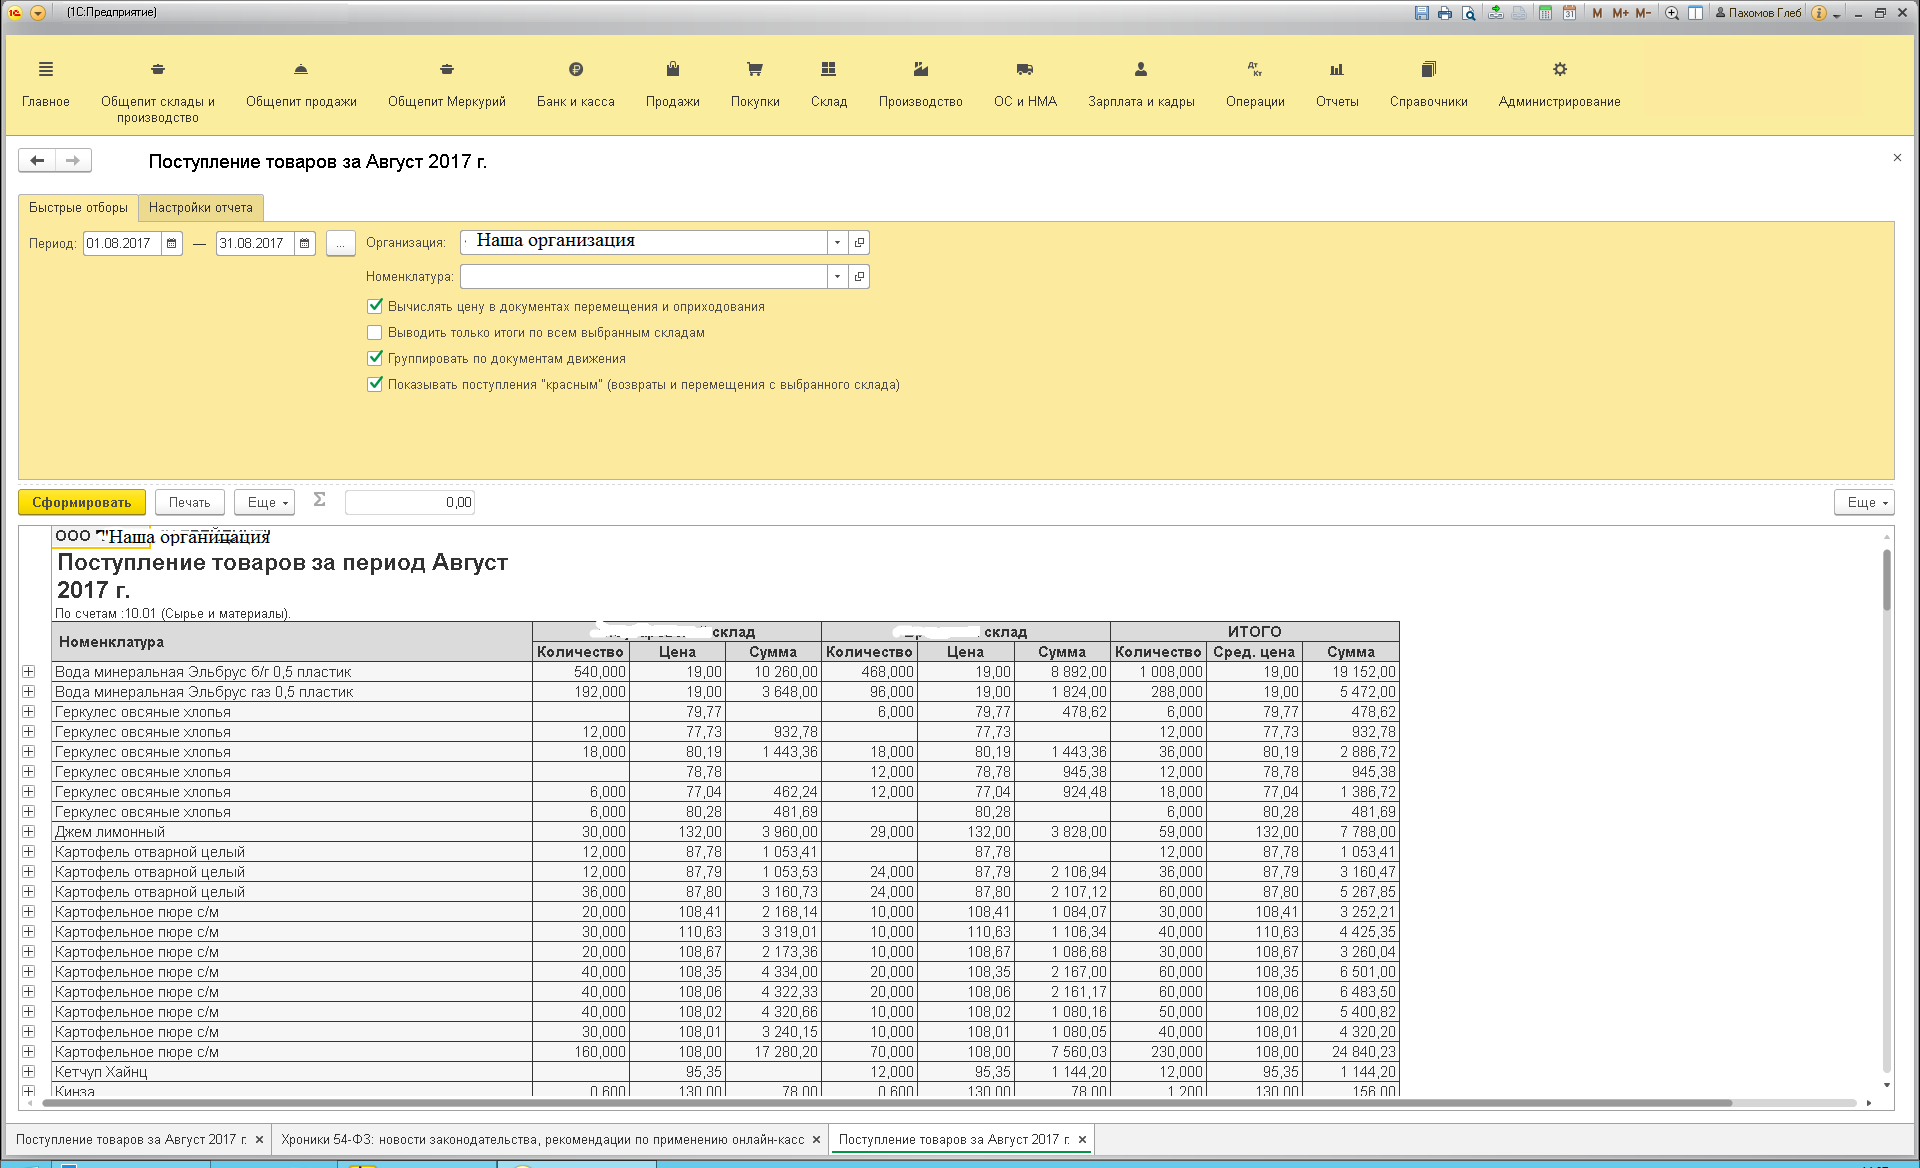Viewport: 1920px width, 1168px height.
Task: Open Производство section
Action: click(x=921, y=84)
